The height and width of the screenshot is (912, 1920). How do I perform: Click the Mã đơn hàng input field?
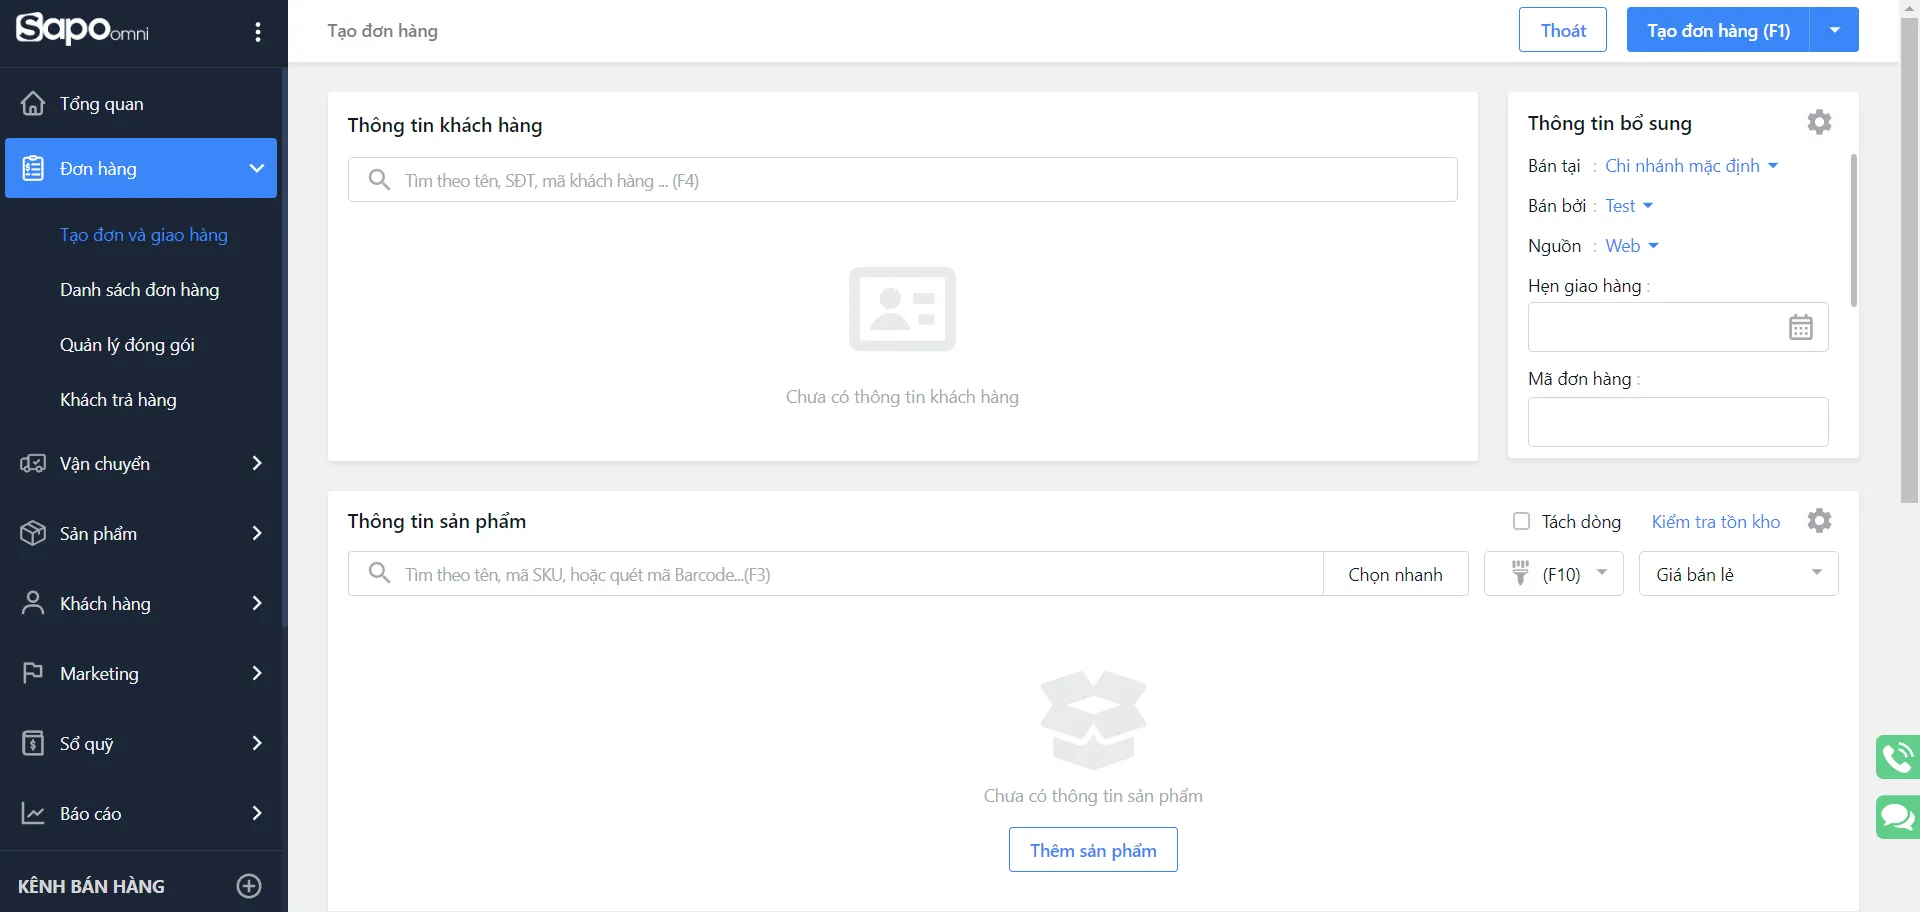pyautogui.click(x=1678, y=422)
